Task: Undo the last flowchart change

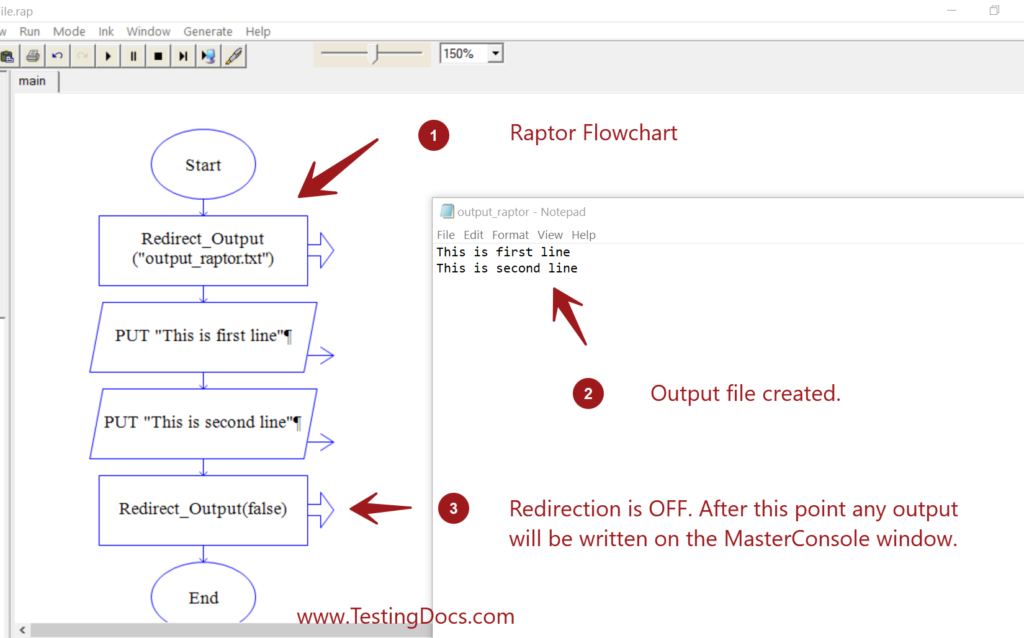Action: (57, 56)
